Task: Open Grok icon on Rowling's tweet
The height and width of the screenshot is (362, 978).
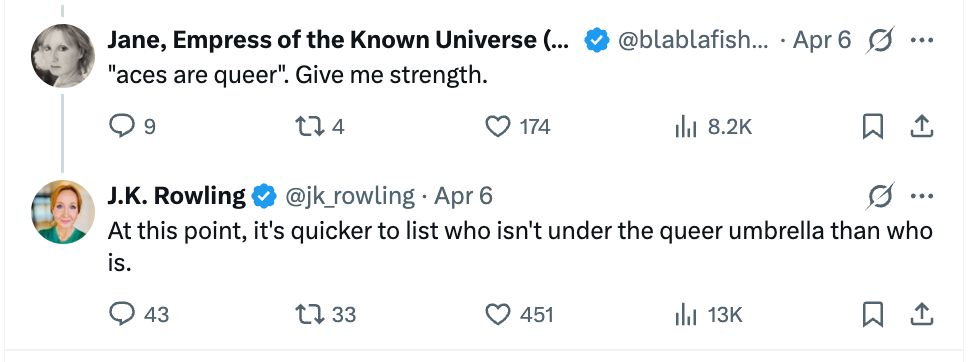Action: 881,196
